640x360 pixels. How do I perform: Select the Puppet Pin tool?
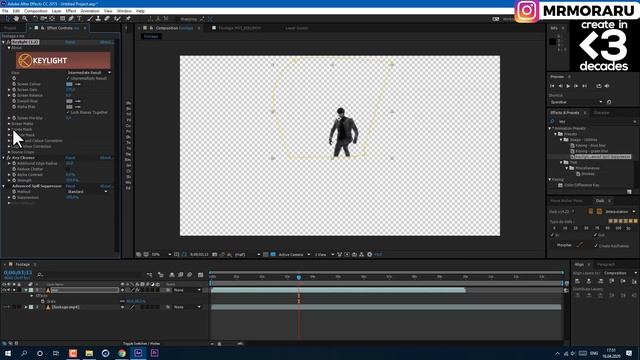(128, 19)
